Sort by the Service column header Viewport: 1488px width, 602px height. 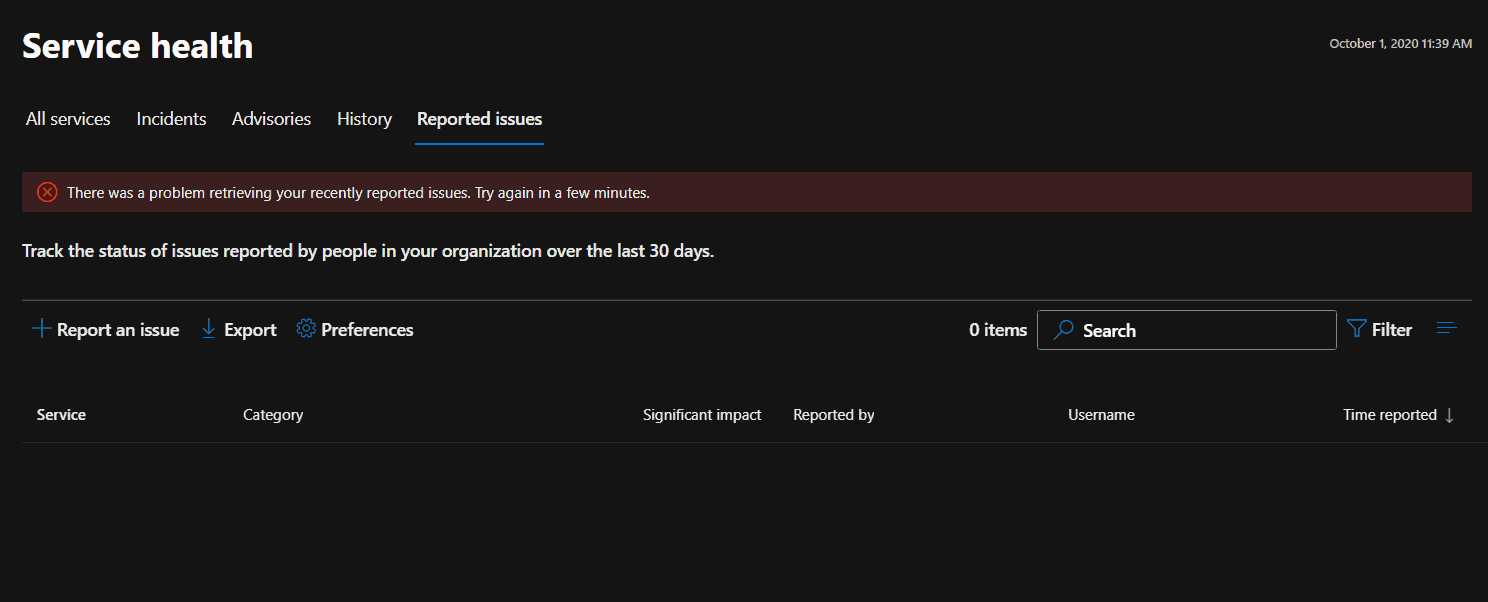(61, 415)
